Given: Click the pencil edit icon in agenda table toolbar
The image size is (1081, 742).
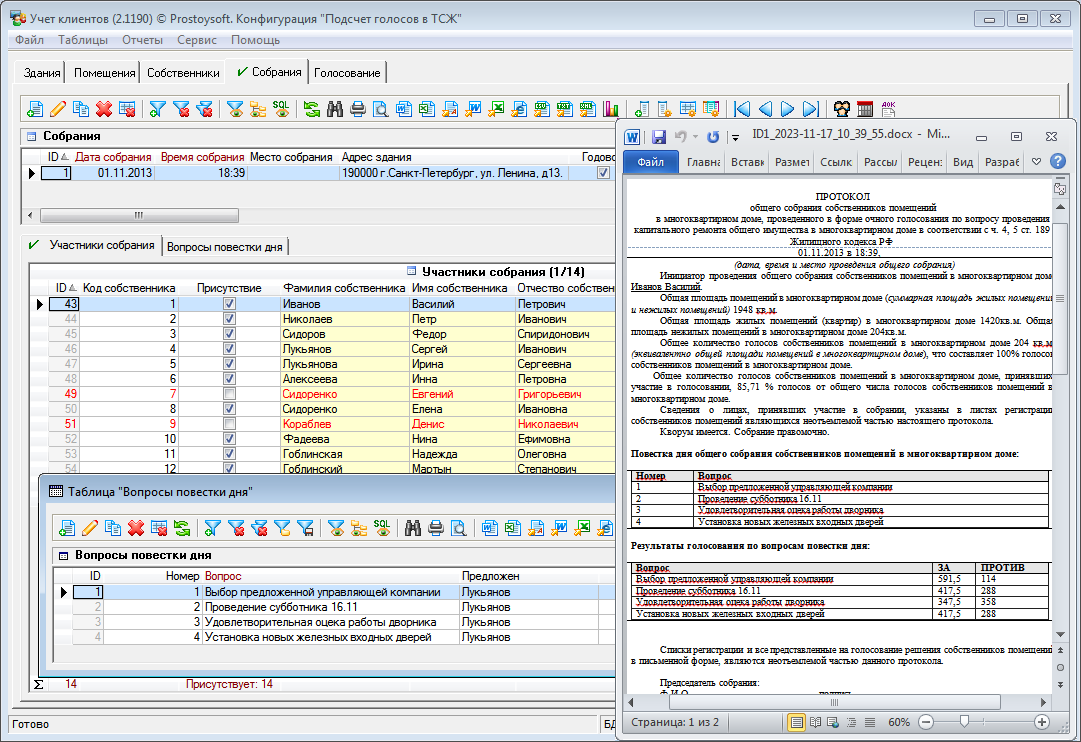Looking at the screenshot, I should pos(90,528).
